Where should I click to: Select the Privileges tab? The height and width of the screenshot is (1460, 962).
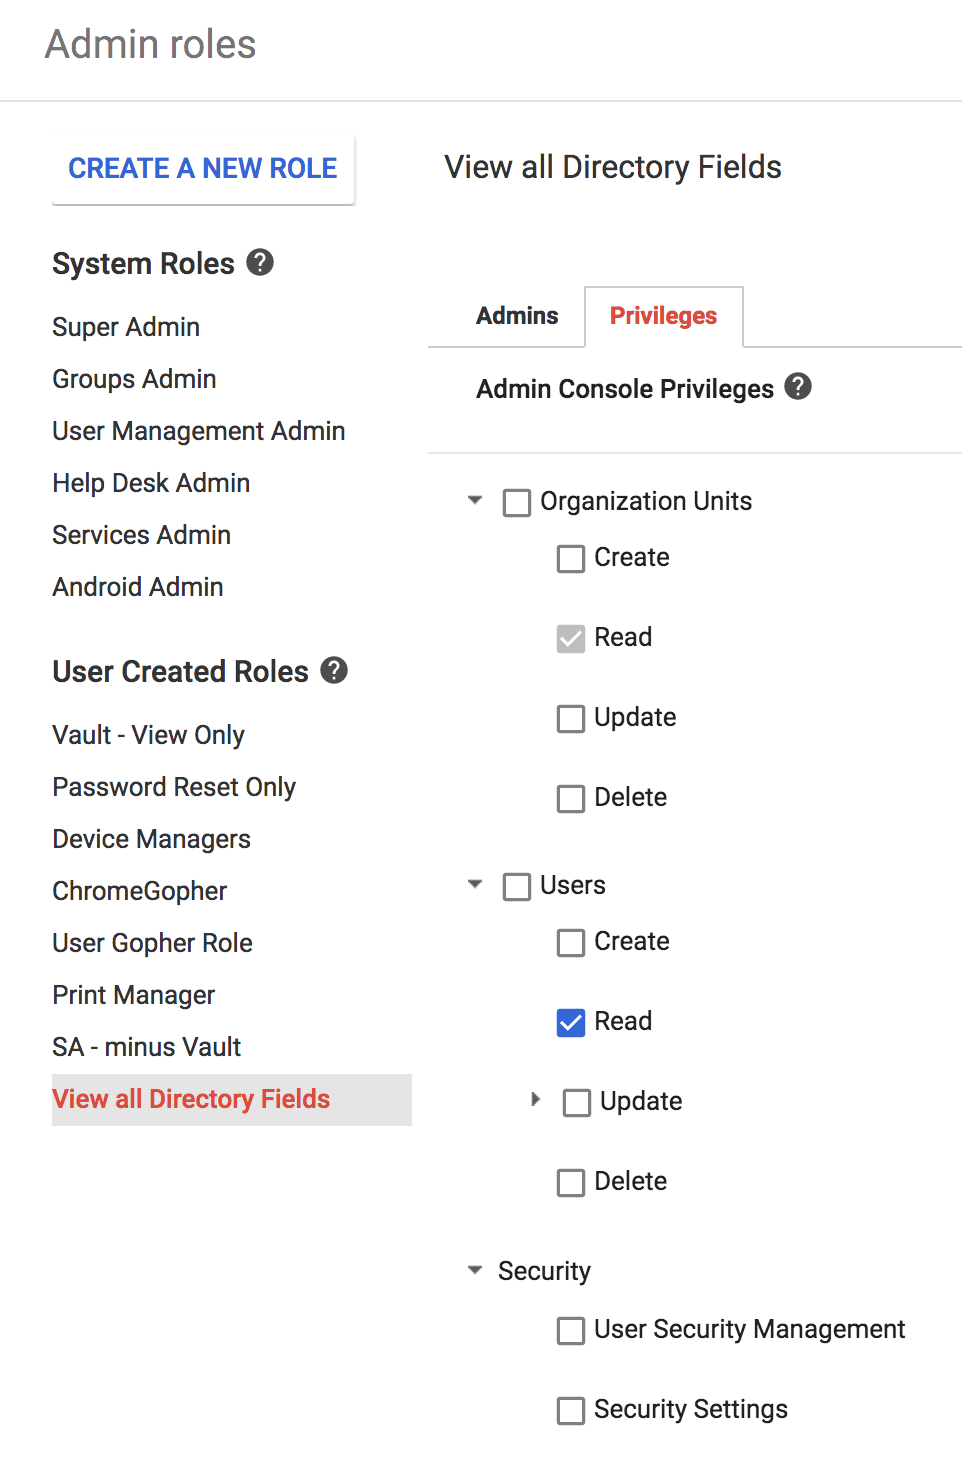[663, 316]
